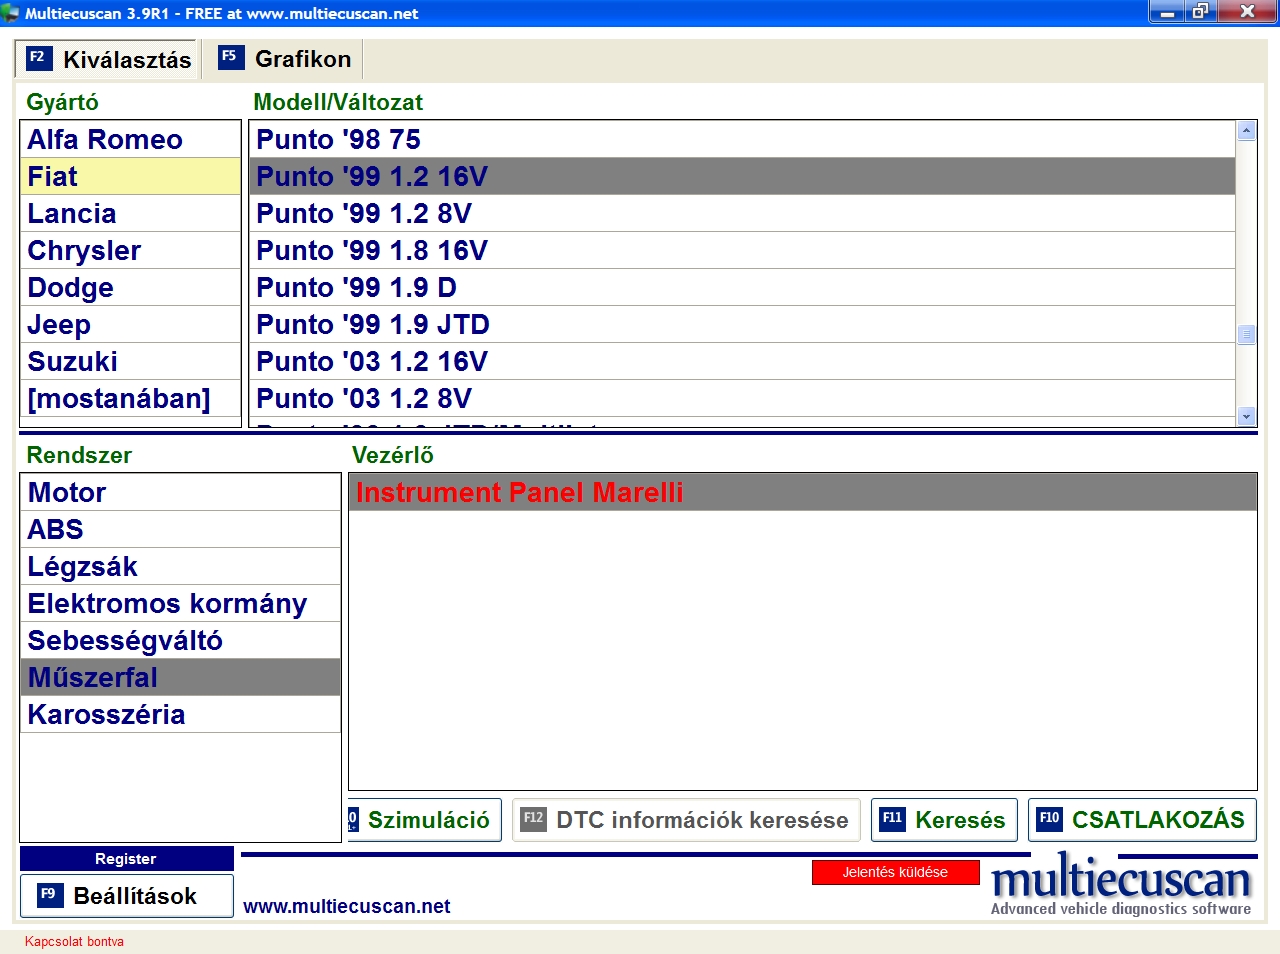Click the F2 key icon
This screenshot has height=954, width=1280.
tap(39, 58)
